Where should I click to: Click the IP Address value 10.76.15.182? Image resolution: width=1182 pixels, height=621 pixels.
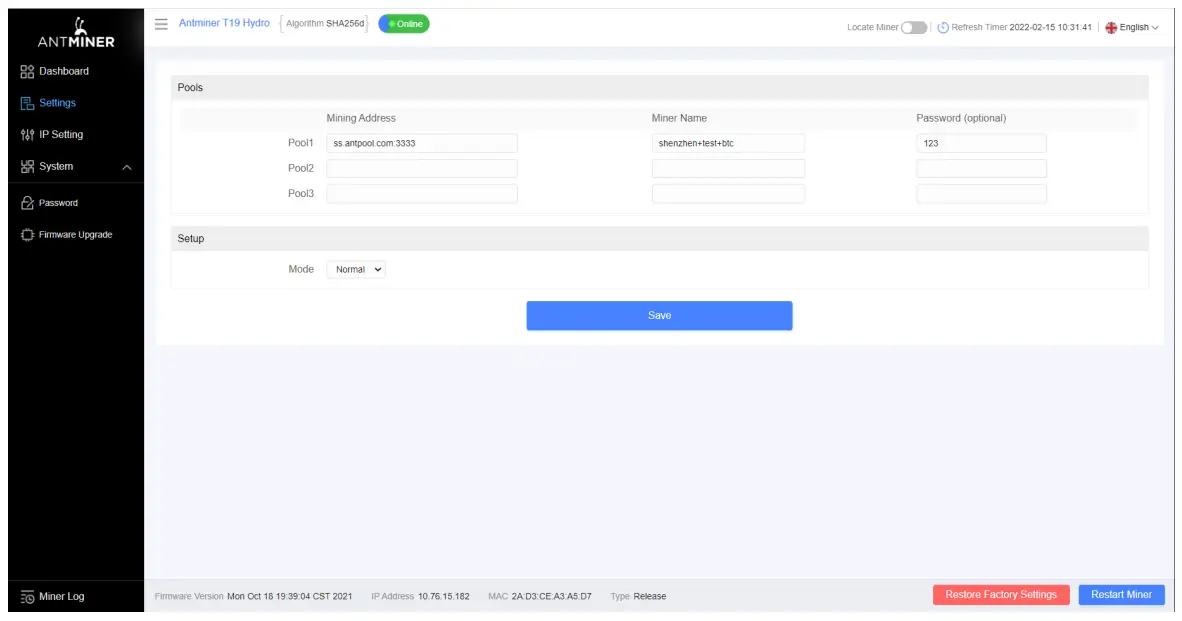pos(443,596)
